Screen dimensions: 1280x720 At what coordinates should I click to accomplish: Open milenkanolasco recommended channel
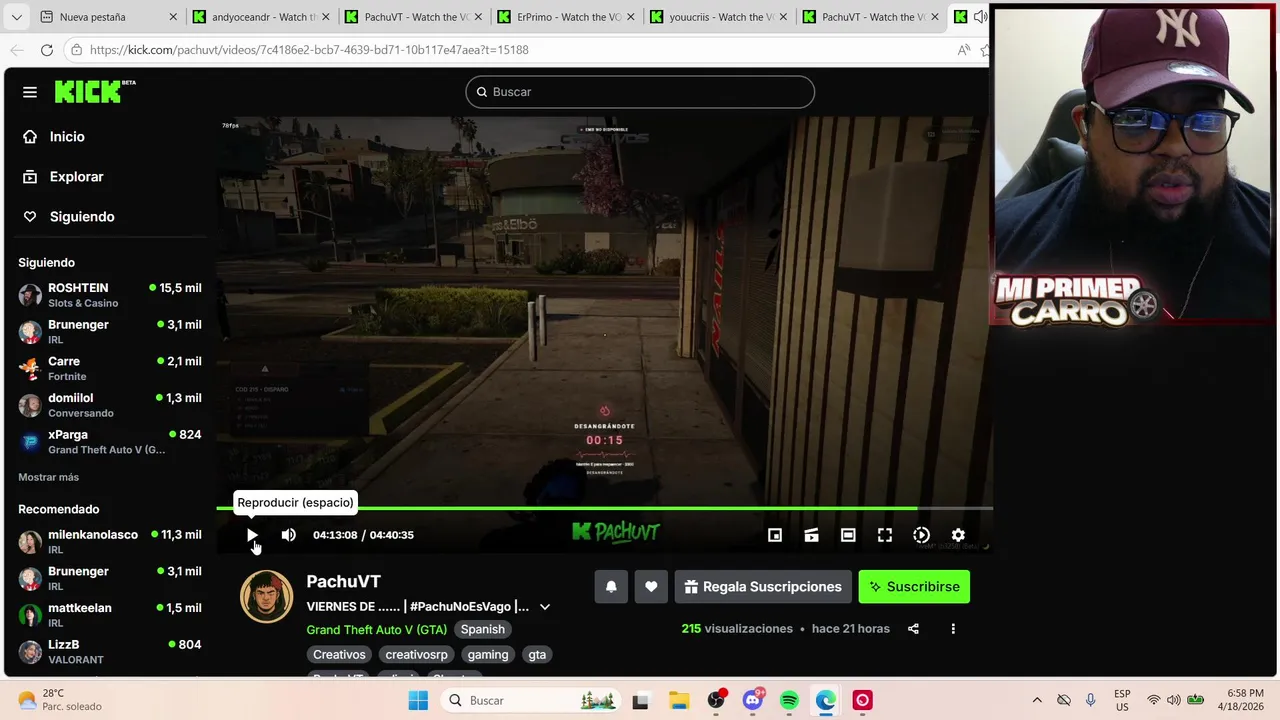(x=109, y=541)
